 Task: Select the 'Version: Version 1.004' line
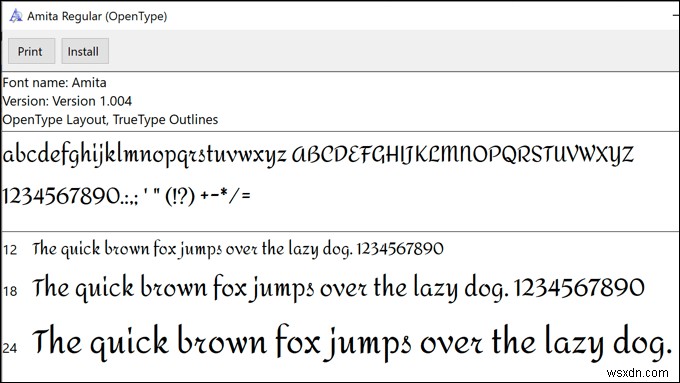tap(67, 101)
